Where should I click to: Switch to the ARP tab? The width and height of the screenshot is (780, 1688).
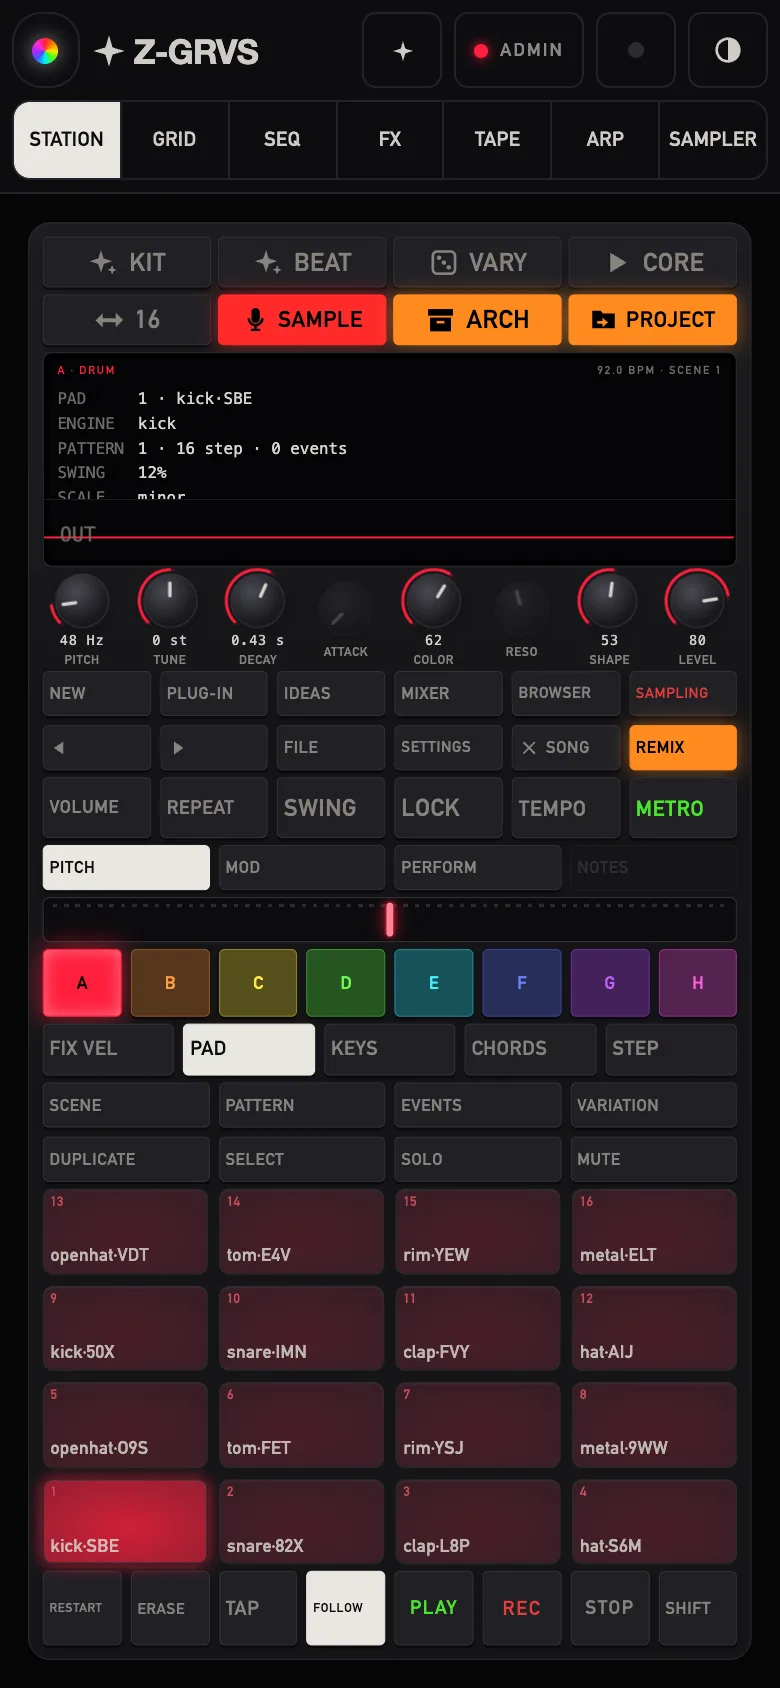coord(605,139)
